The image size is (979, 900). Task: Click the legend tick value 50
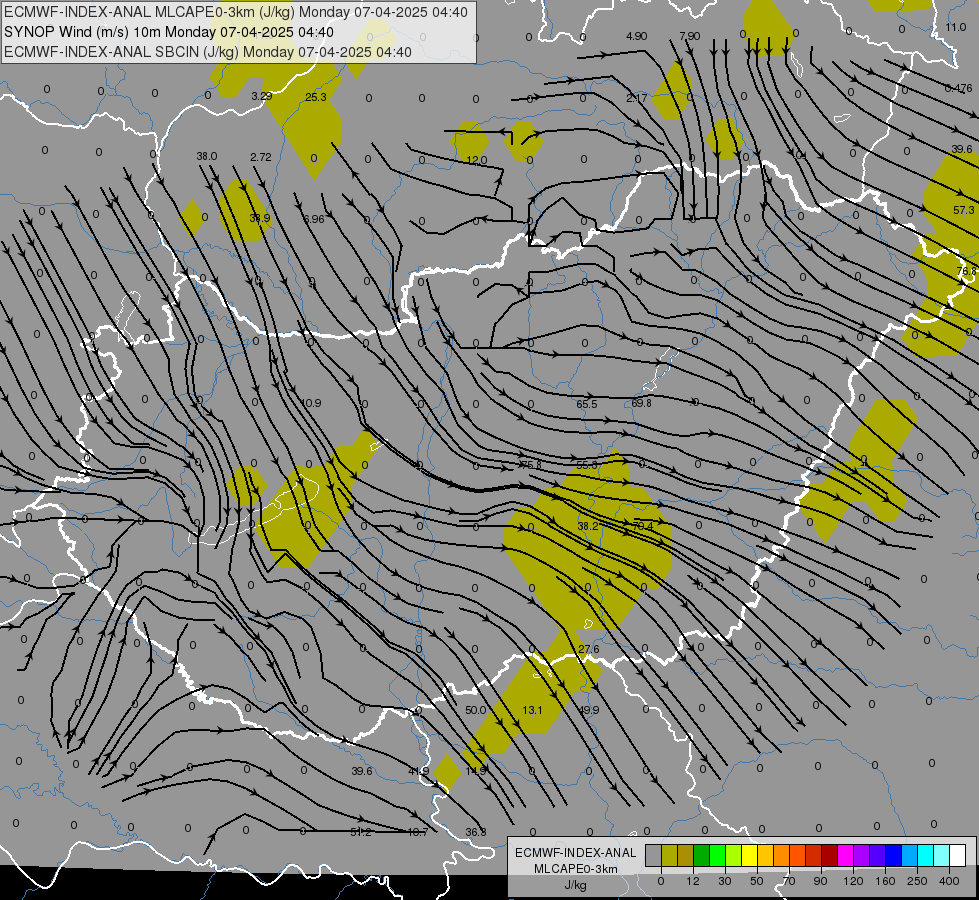757,881
